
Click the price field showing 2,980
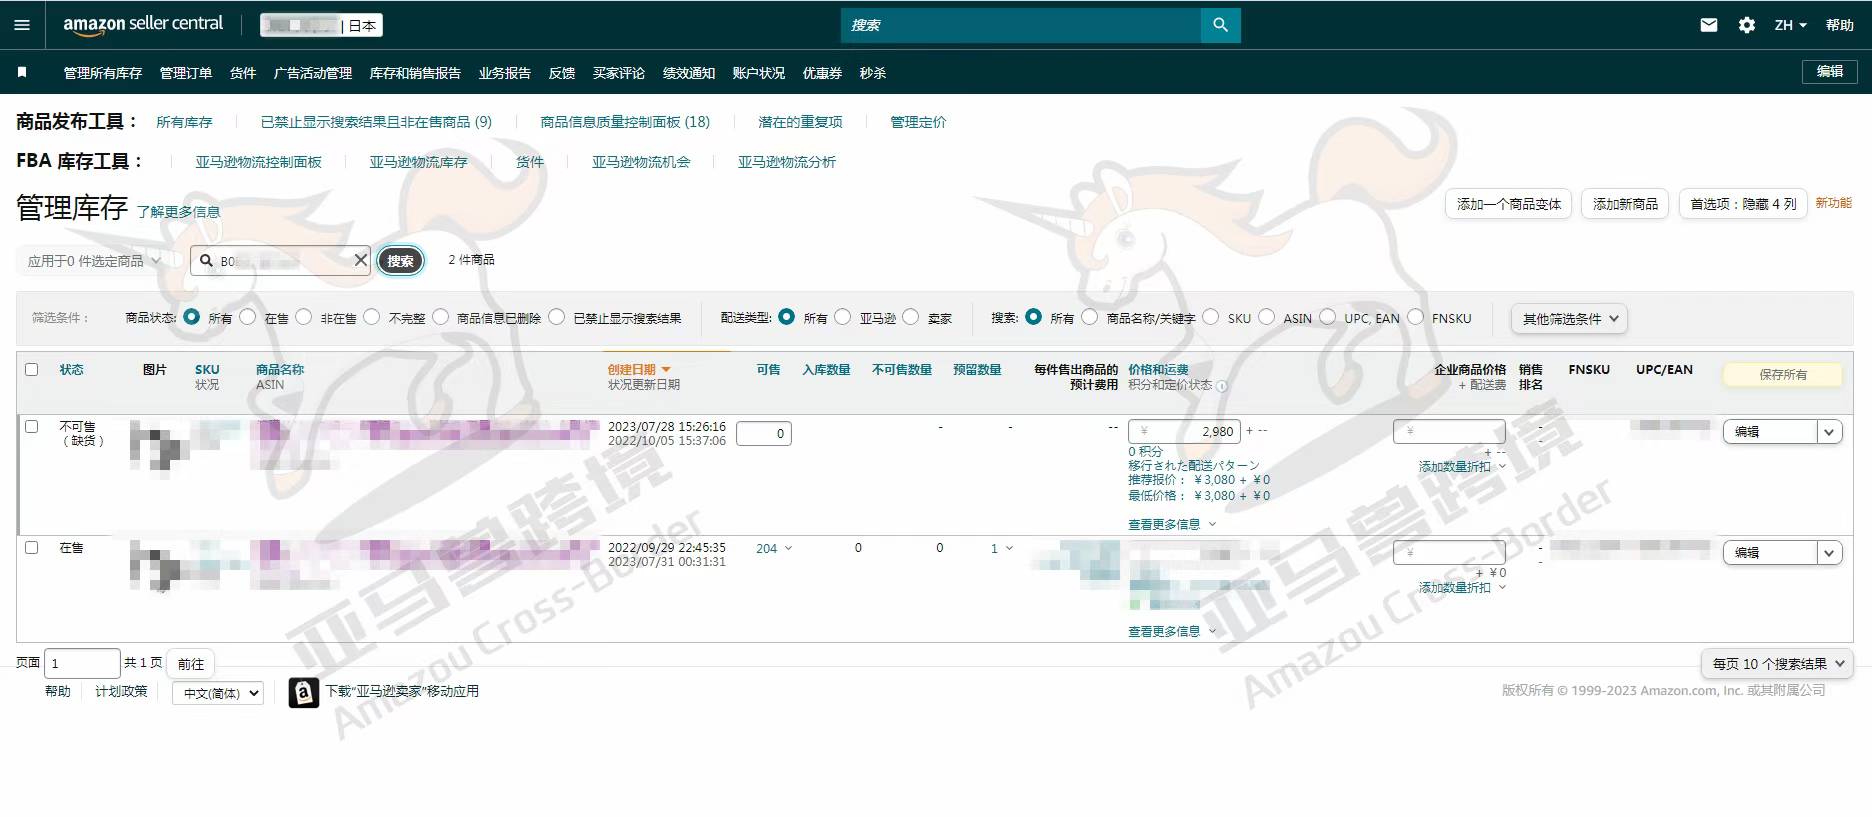pyautogui.click(x=1184, y=431)
